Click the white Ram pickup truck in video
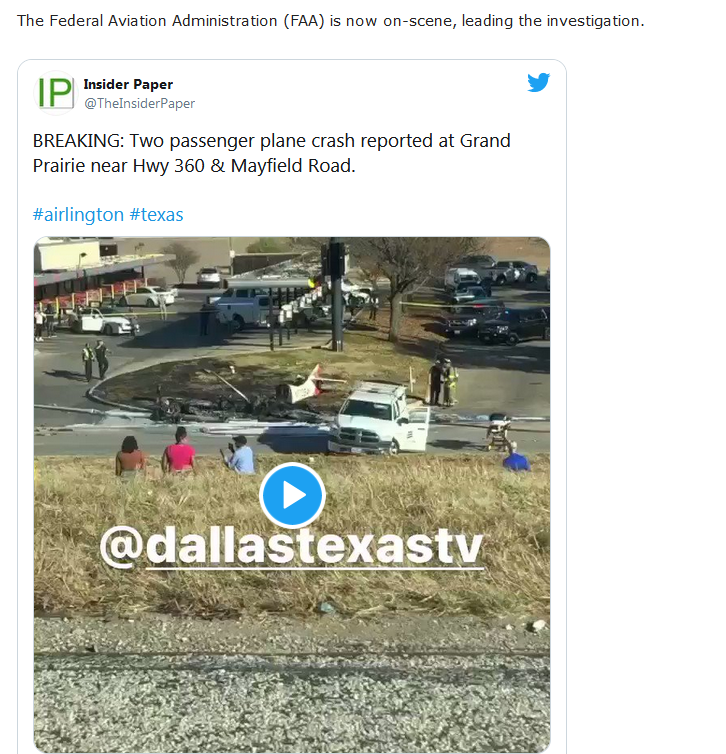 (378, 420)
